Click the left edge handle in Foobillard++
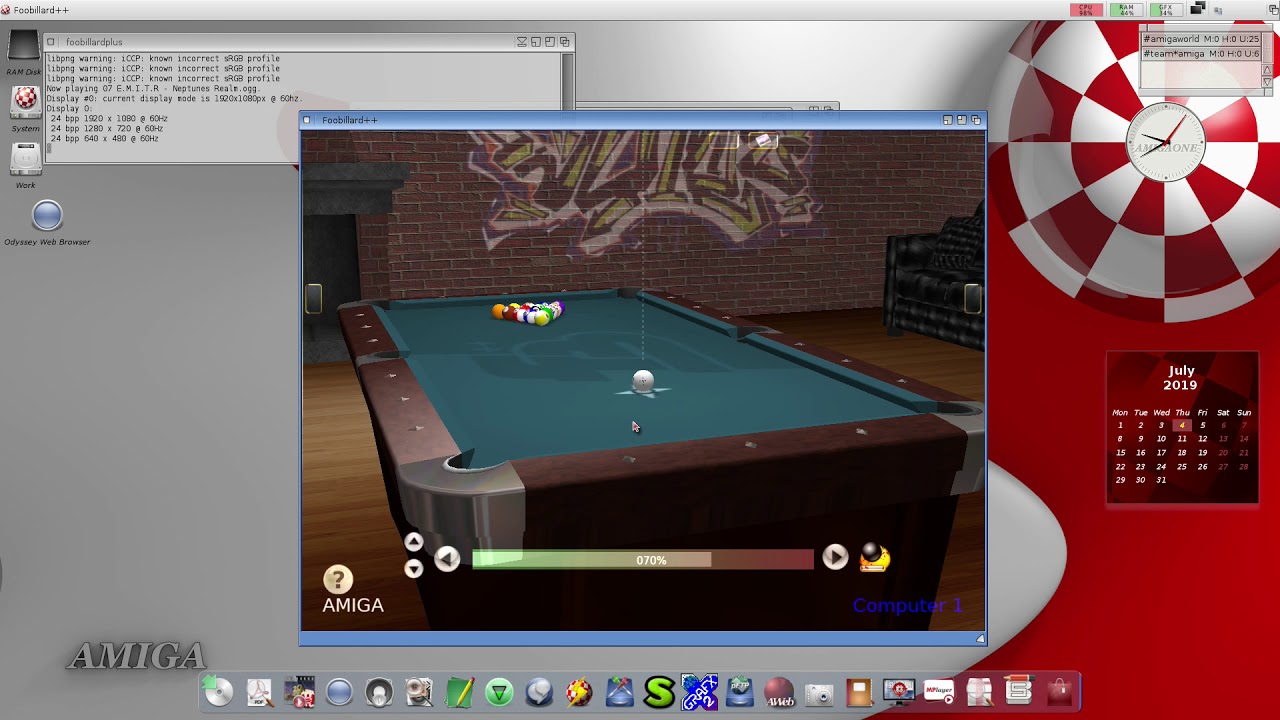Viewport: 1280px width, 720px height. coord(313,298)
